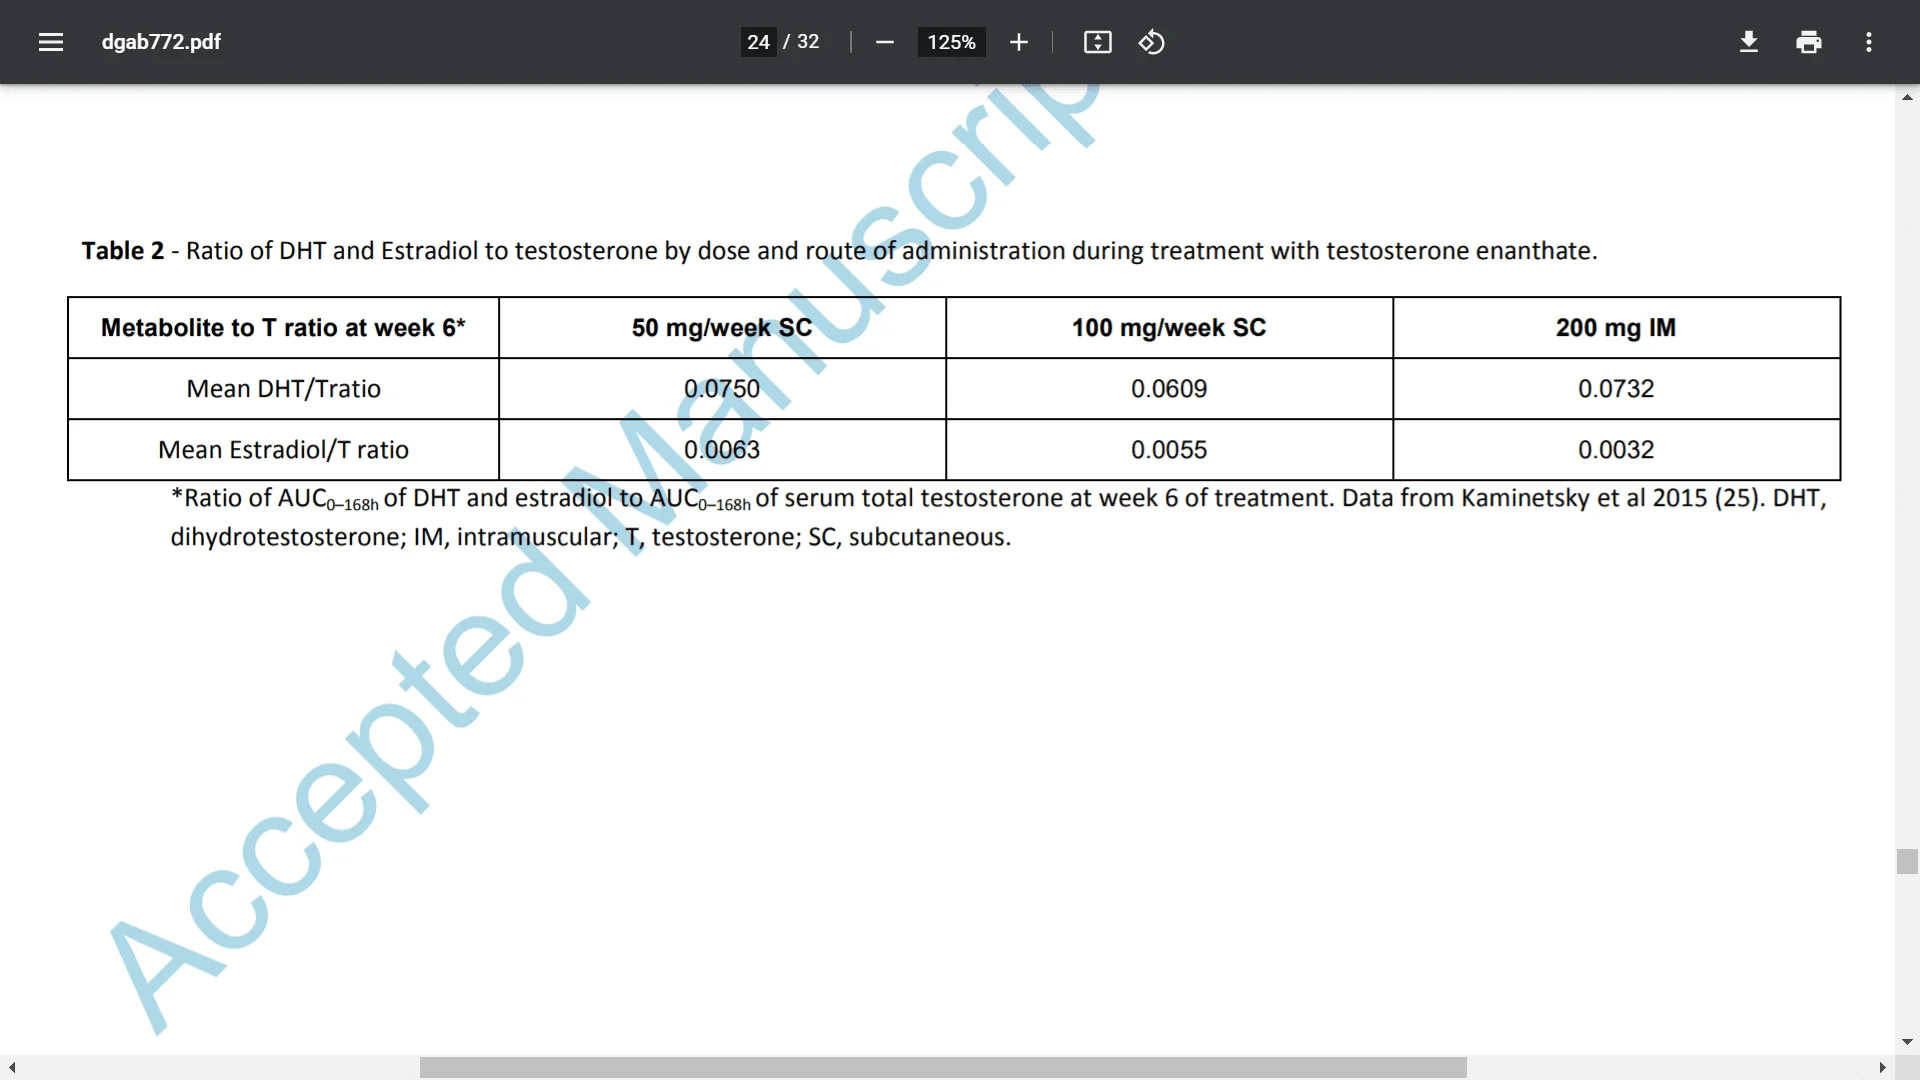Click the fit-to-page view icon
Screen dimensions: 1920x1080
[1096, 42]
